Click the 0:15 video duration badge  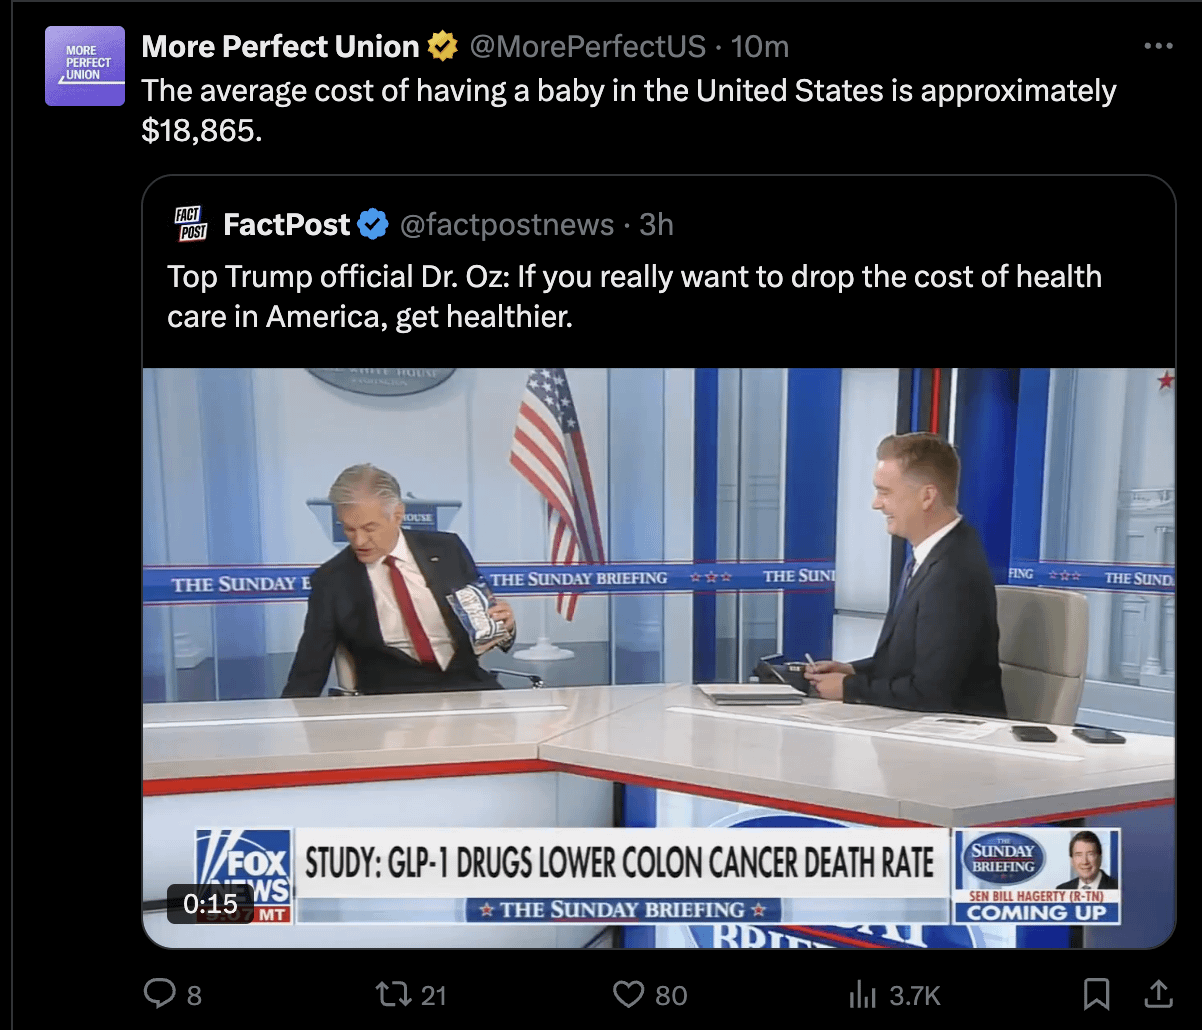pyautogui.click(x=210, y=904)
